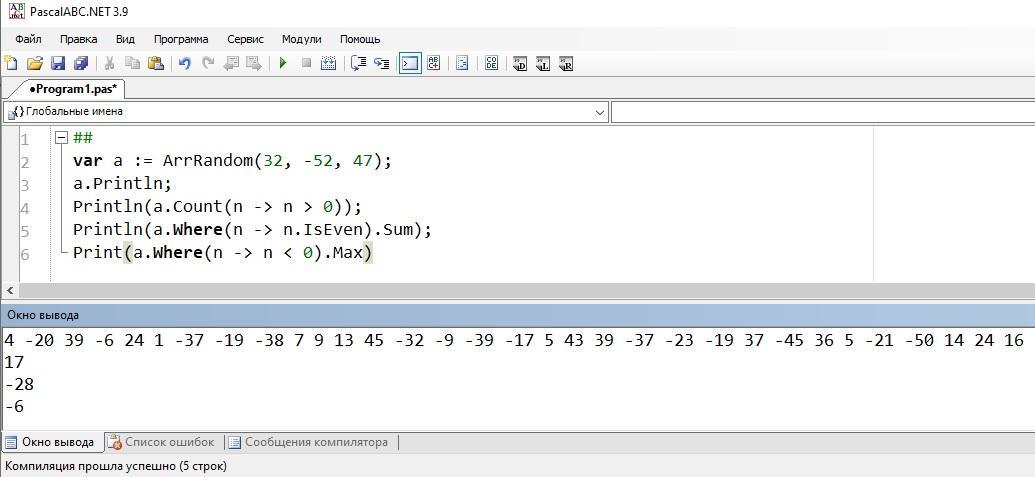Image resolution: width=1035 pixels, height=477 pixels.
Task: Click the compile icon next to Stop
Action: (329, 63)
